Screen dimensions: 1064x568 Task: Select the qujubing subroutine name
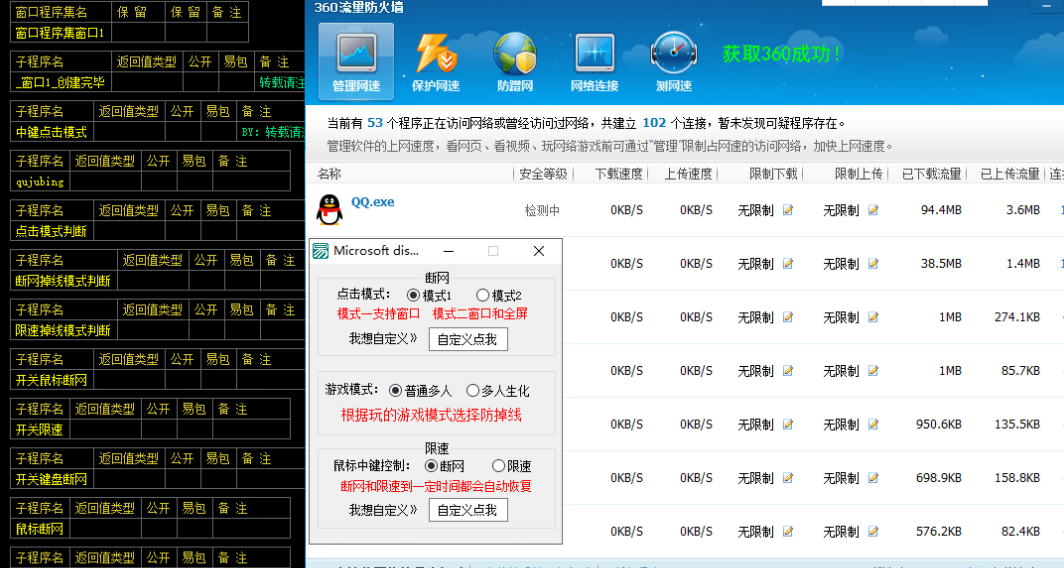coord(40,181)
